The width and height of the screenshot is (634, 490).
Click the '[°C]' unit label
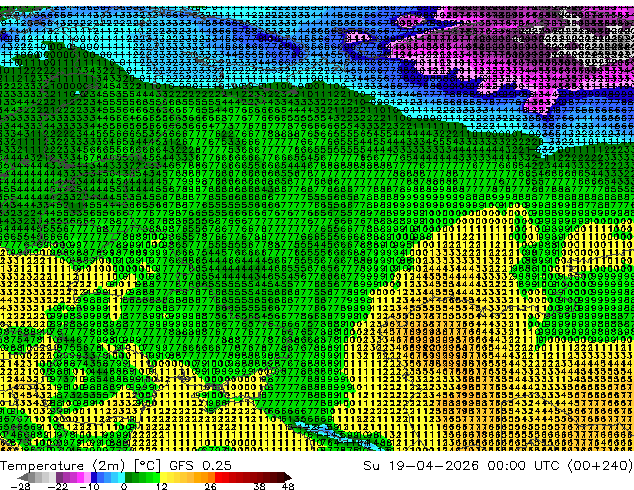pyautogui.click(x=147, y=466)
